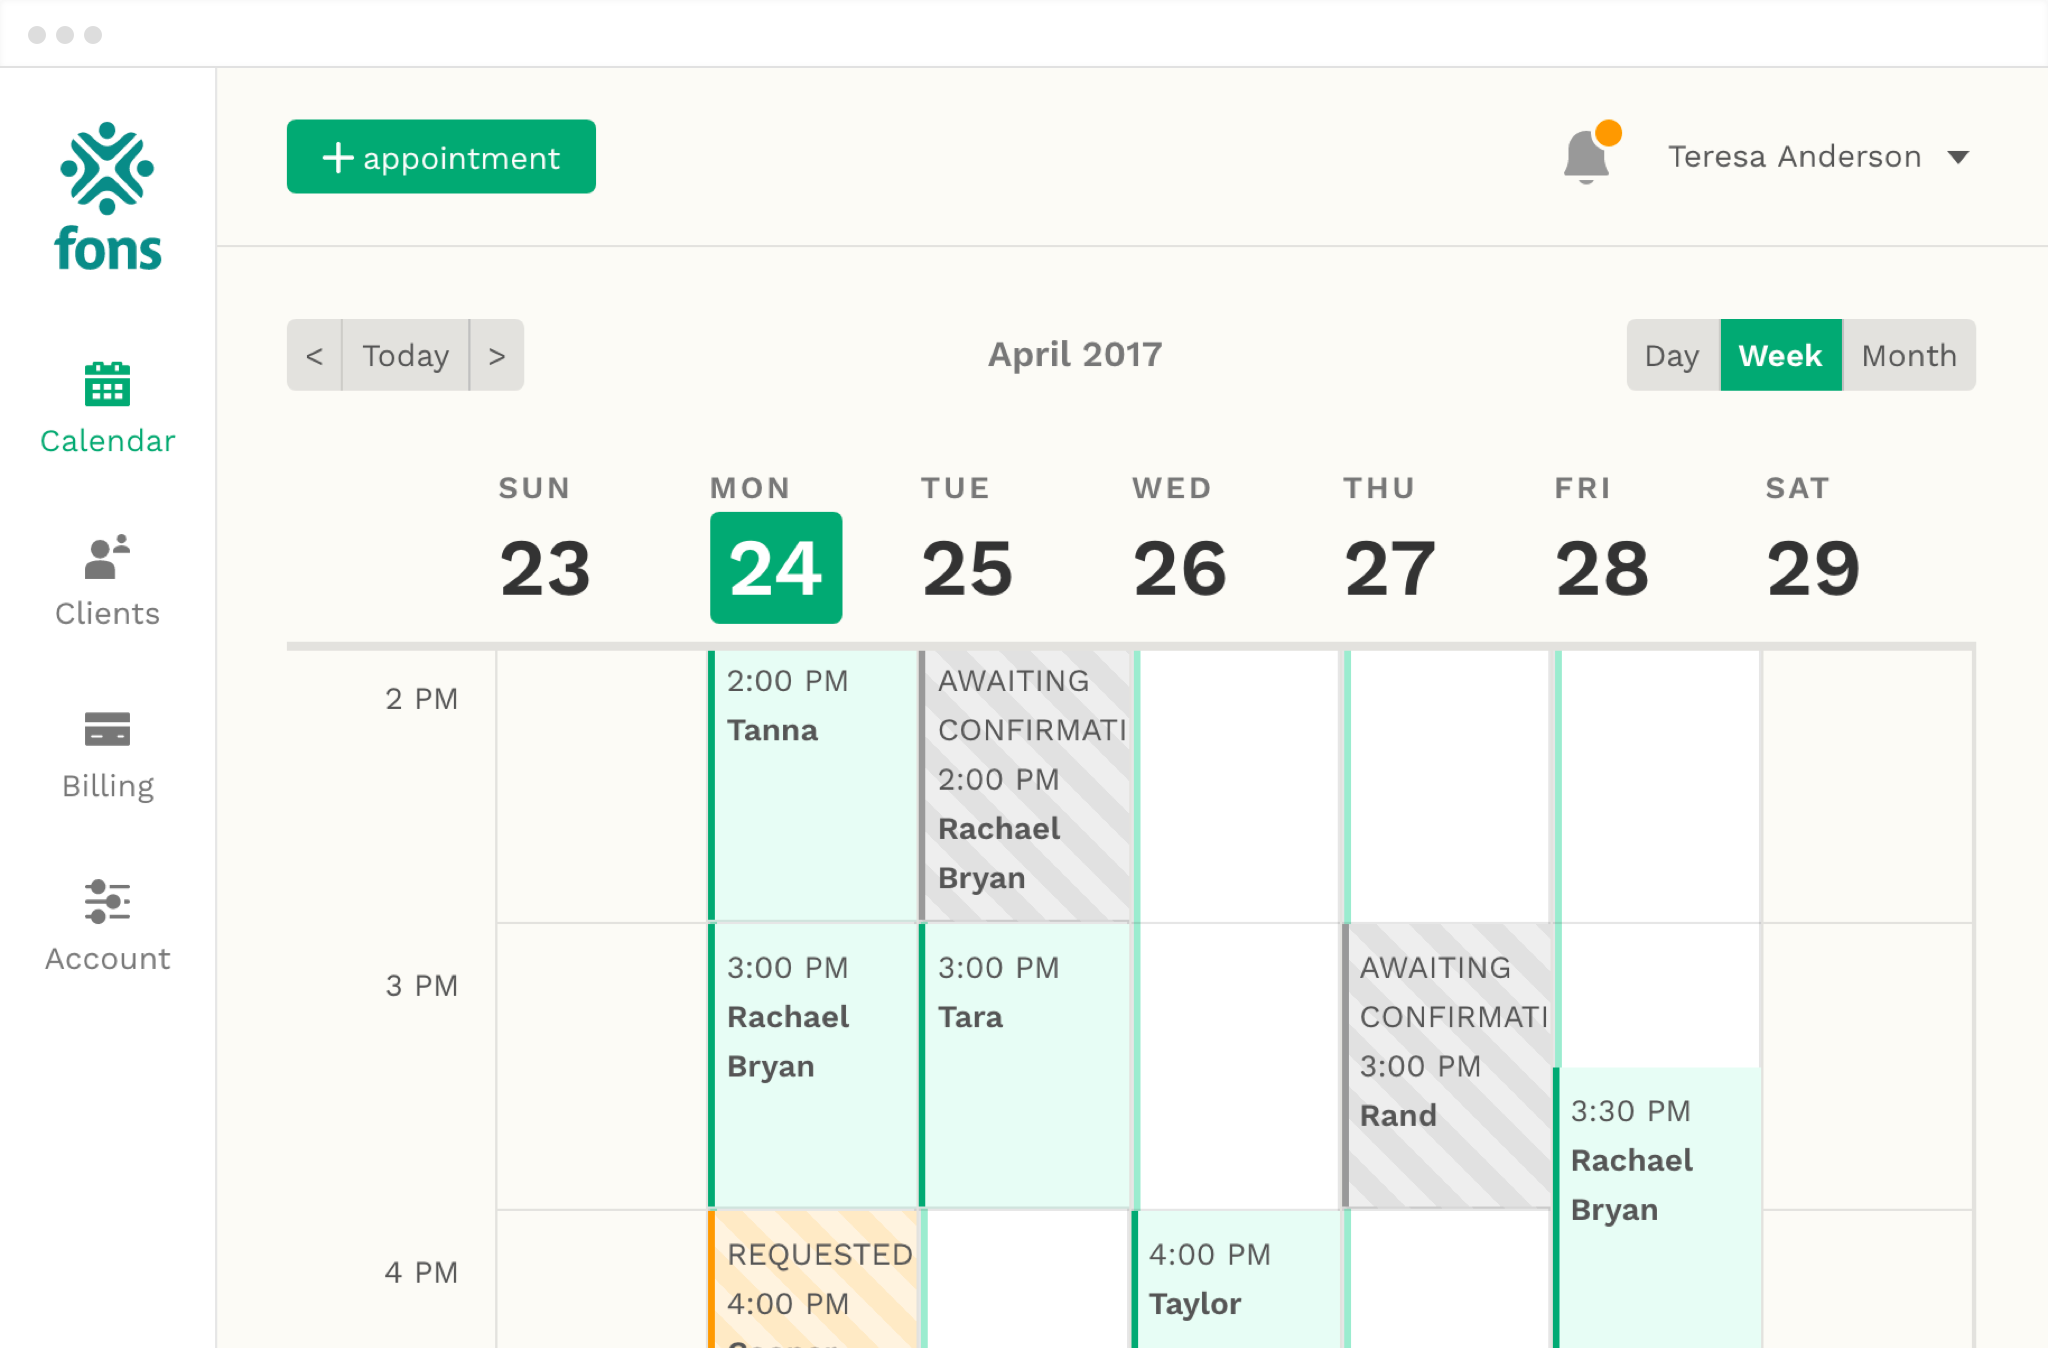This screenshot has height=1348, width=2048.
Task: Open notifications bell icon
Action: coord(1587,157)
